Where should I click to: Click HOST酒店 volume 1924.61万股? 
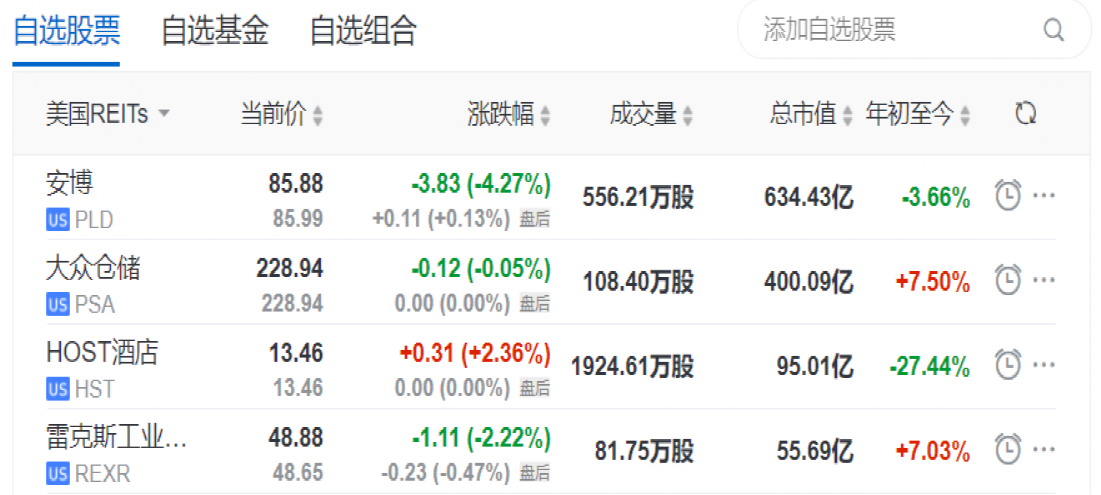pyautogui.click(x=633, y=367)
